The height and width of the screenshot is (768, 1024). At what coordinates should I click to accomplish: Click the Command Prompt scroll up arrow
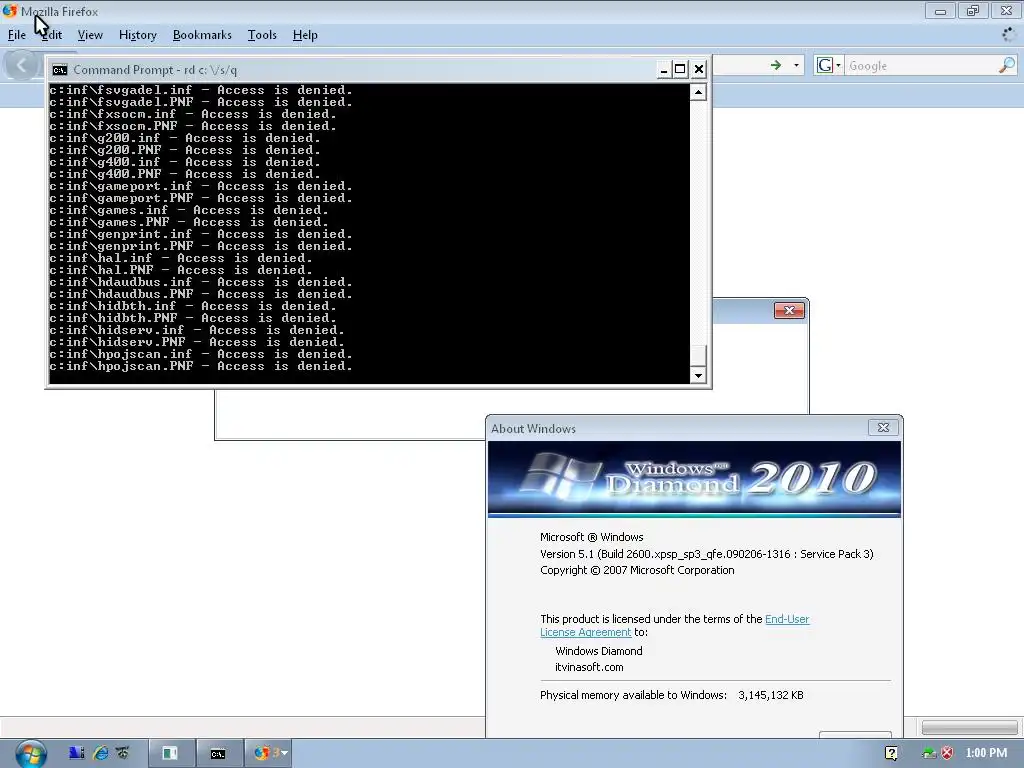pos(698,92)
